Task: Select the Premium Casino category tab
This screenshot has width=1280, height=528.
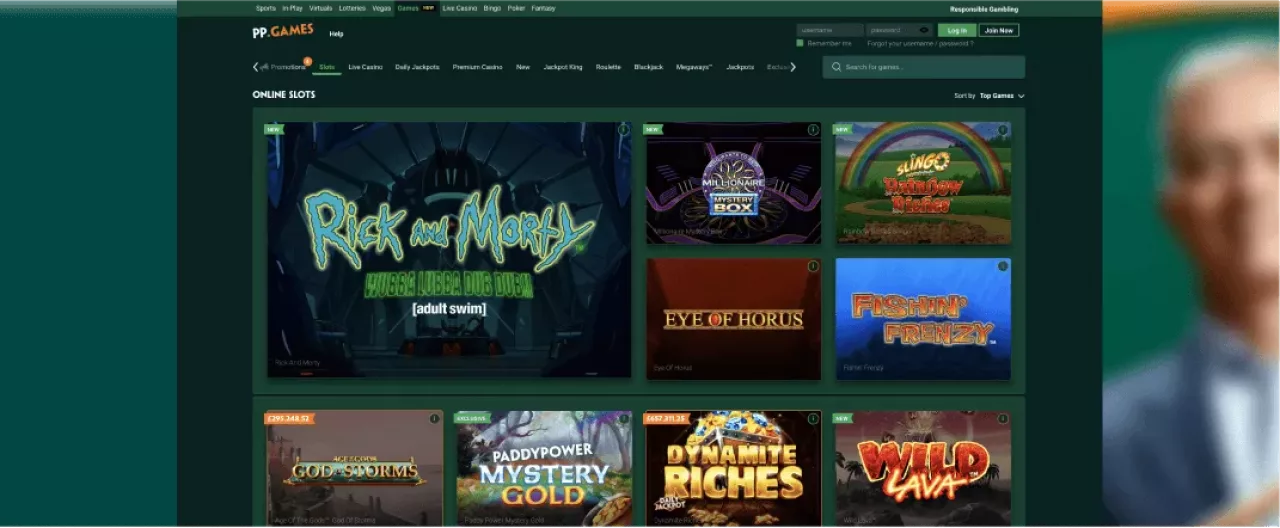Action: pyautogui.click(x=477, y=67)
